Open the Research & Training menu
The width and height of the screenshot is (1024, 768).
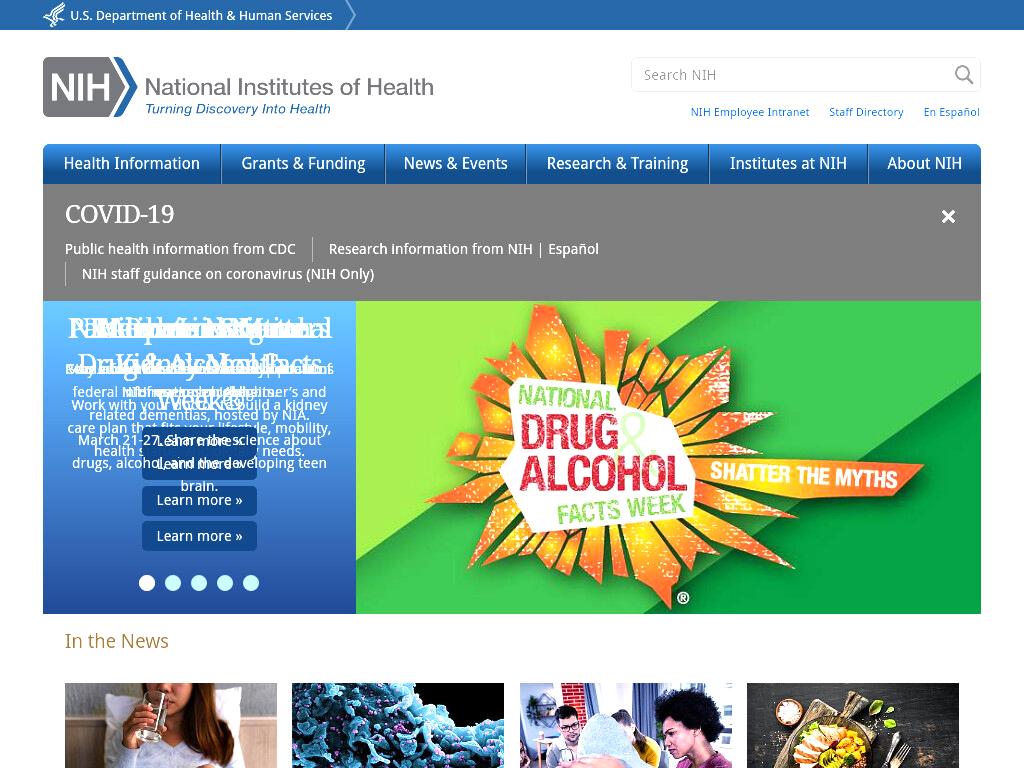pyautogui.click(x=618, y=164)
